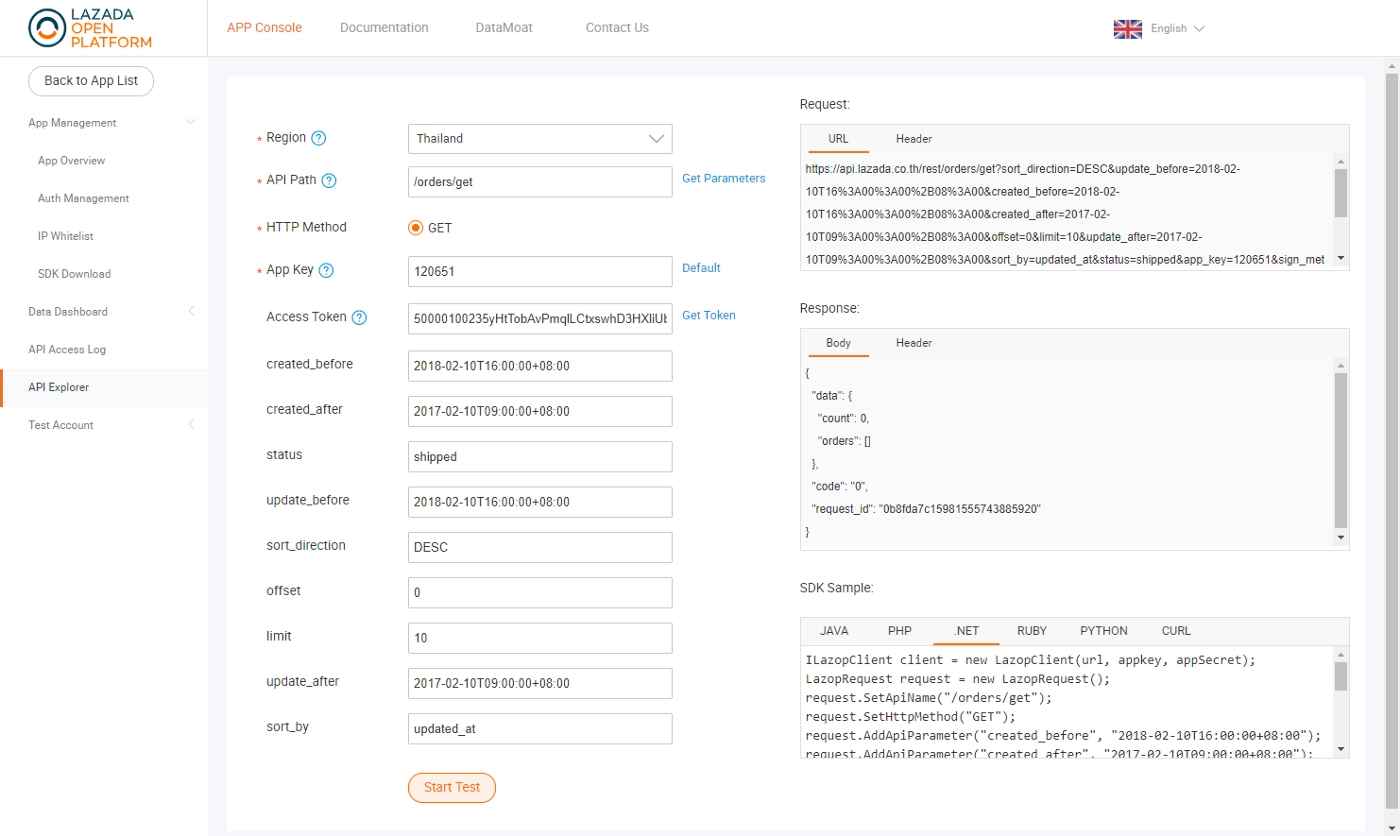Switch to the Response Body tab
The height and width of the screenshot is (836, 1400).
839,343
